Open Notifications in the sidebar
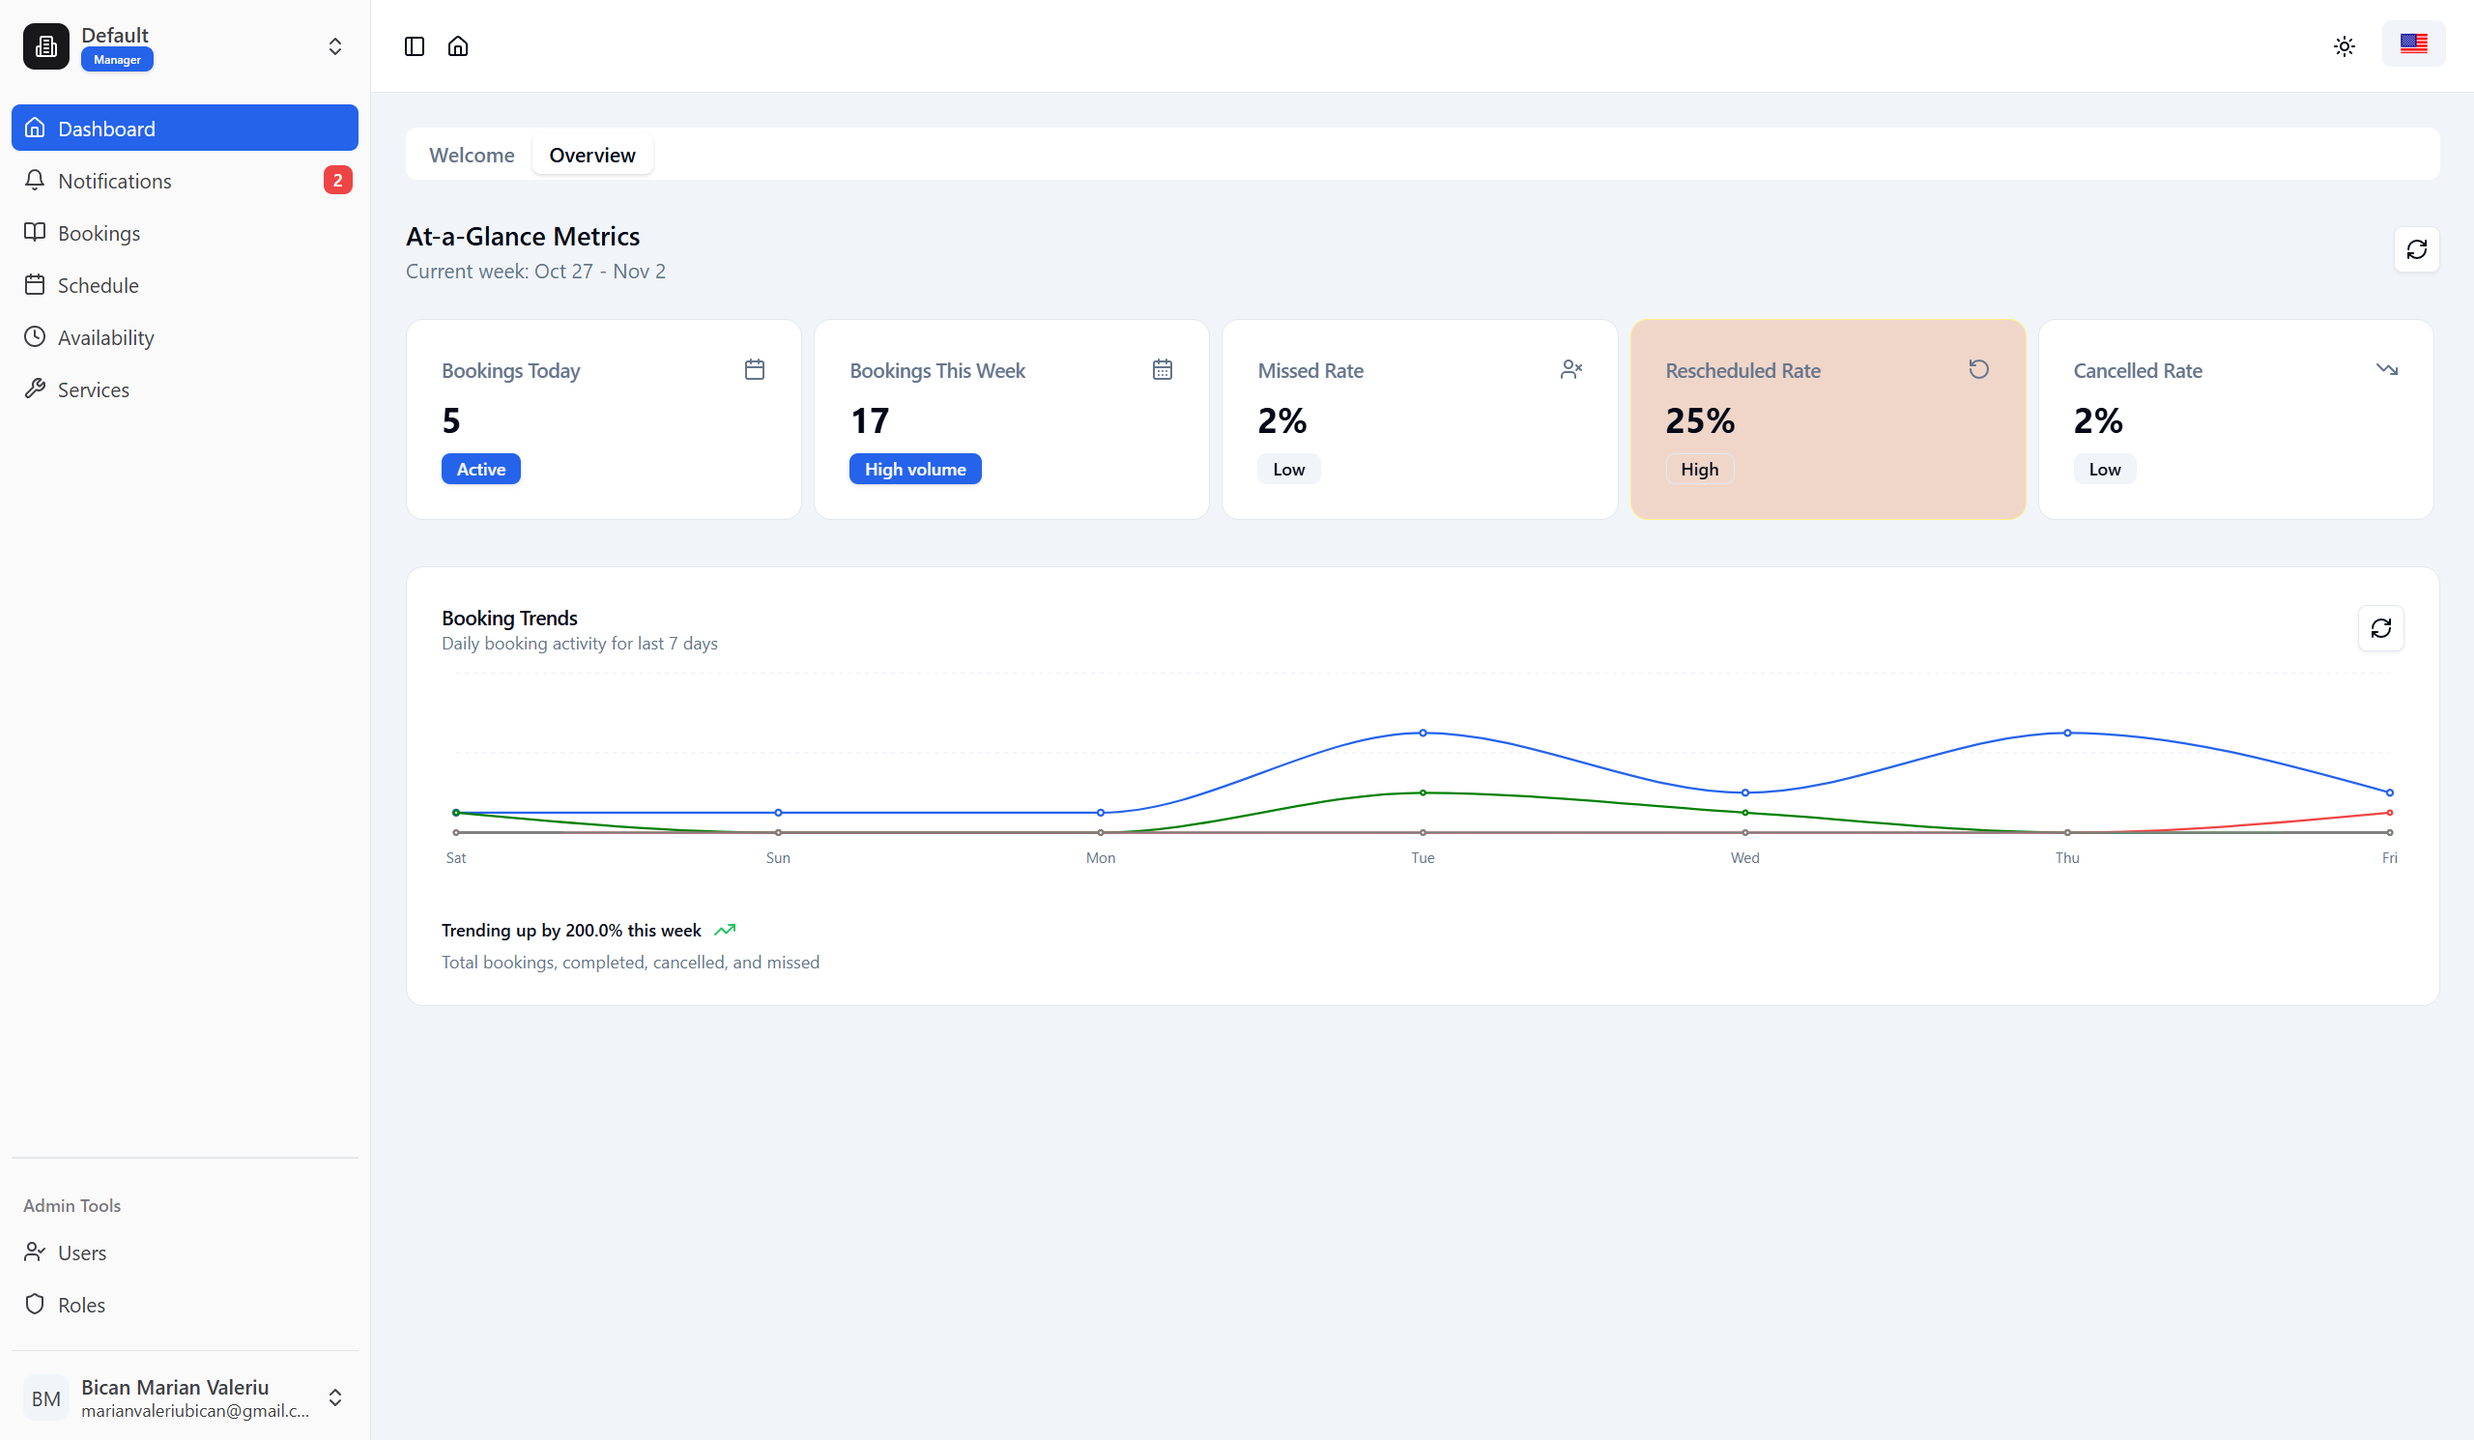The height and width of the screenshot is (1440, 2474). tap(114, 181)
